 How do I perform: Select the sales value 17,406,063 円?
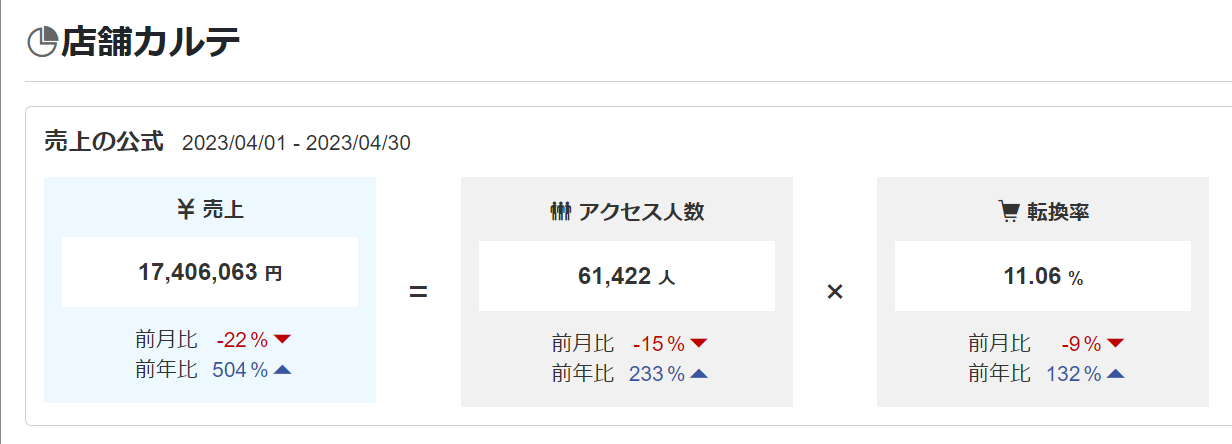coord(210,271)
